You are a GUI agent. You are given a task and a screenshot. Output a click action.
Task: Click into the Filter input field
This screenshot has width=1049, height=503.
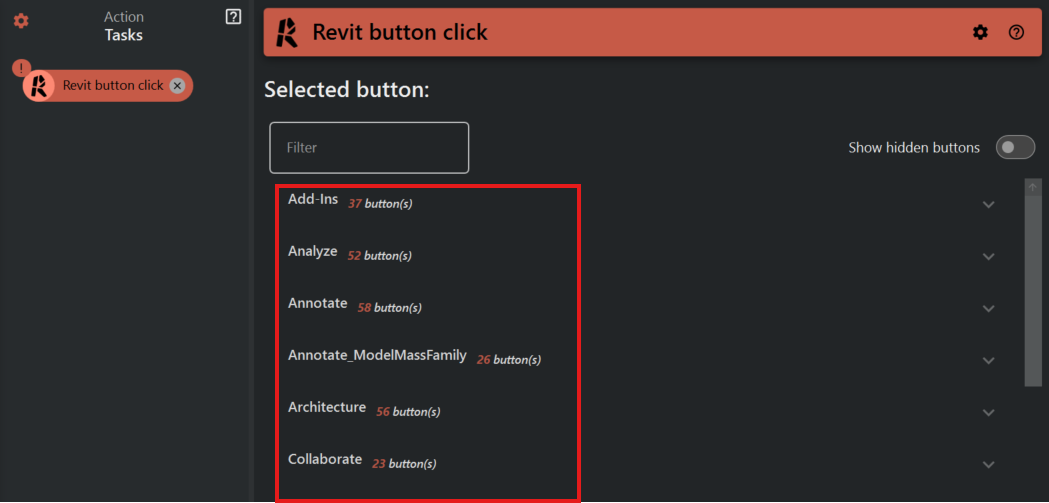pos(369,148)
